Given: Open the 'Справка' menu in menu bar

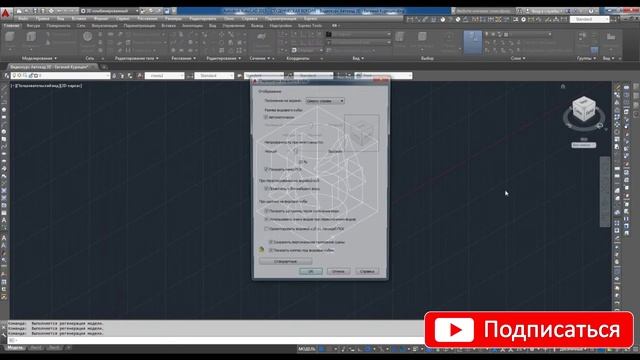Looking at the screenshot, I should (x=249, y=19).
